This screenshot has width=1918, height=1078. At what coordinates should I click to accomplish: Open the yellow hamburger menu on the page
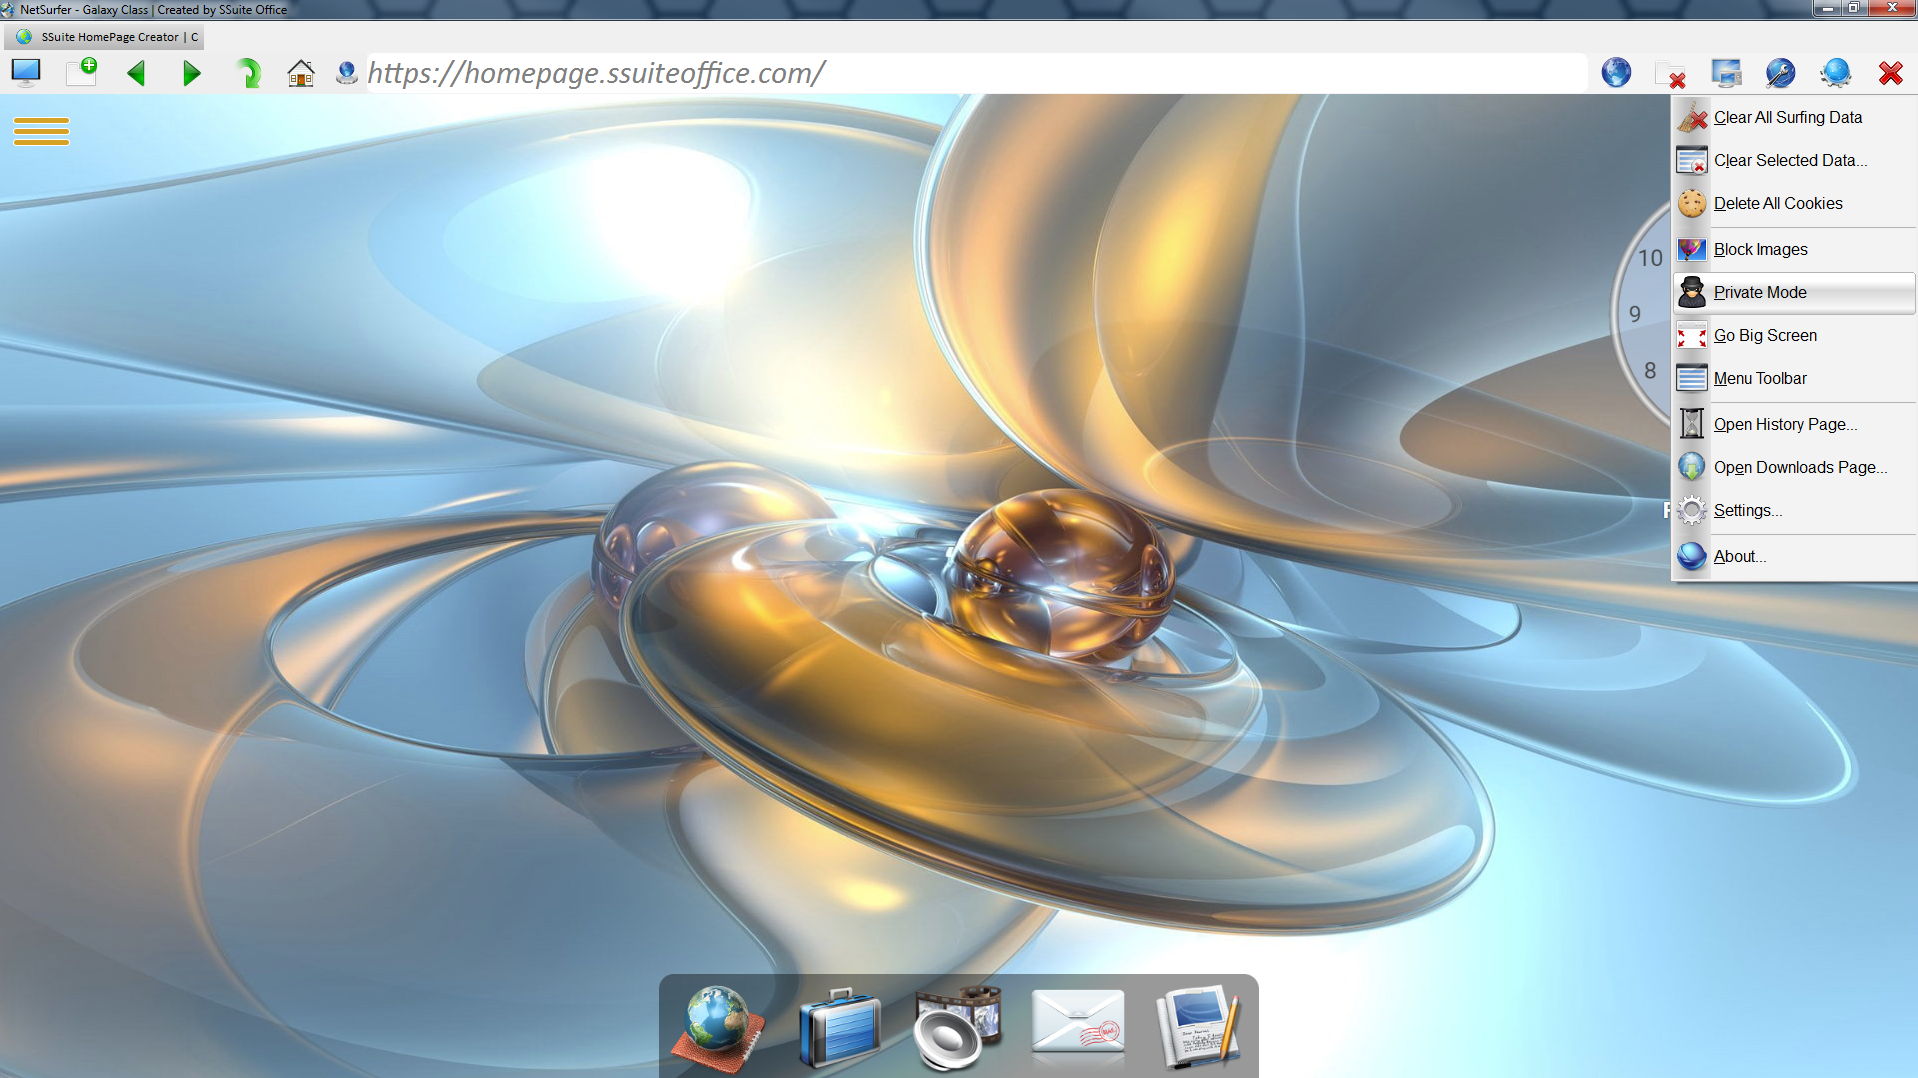(x=41, y=131)
